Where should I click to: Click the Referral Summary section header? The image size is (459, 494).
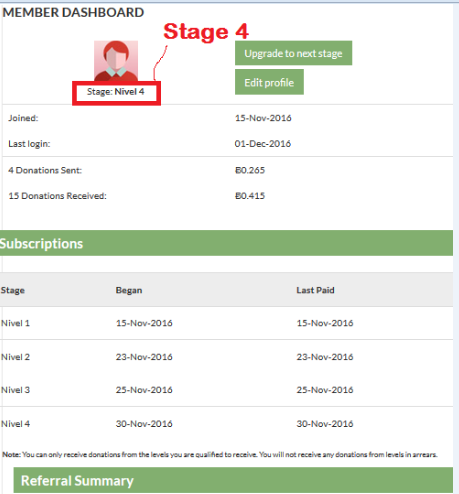[233, 480]
